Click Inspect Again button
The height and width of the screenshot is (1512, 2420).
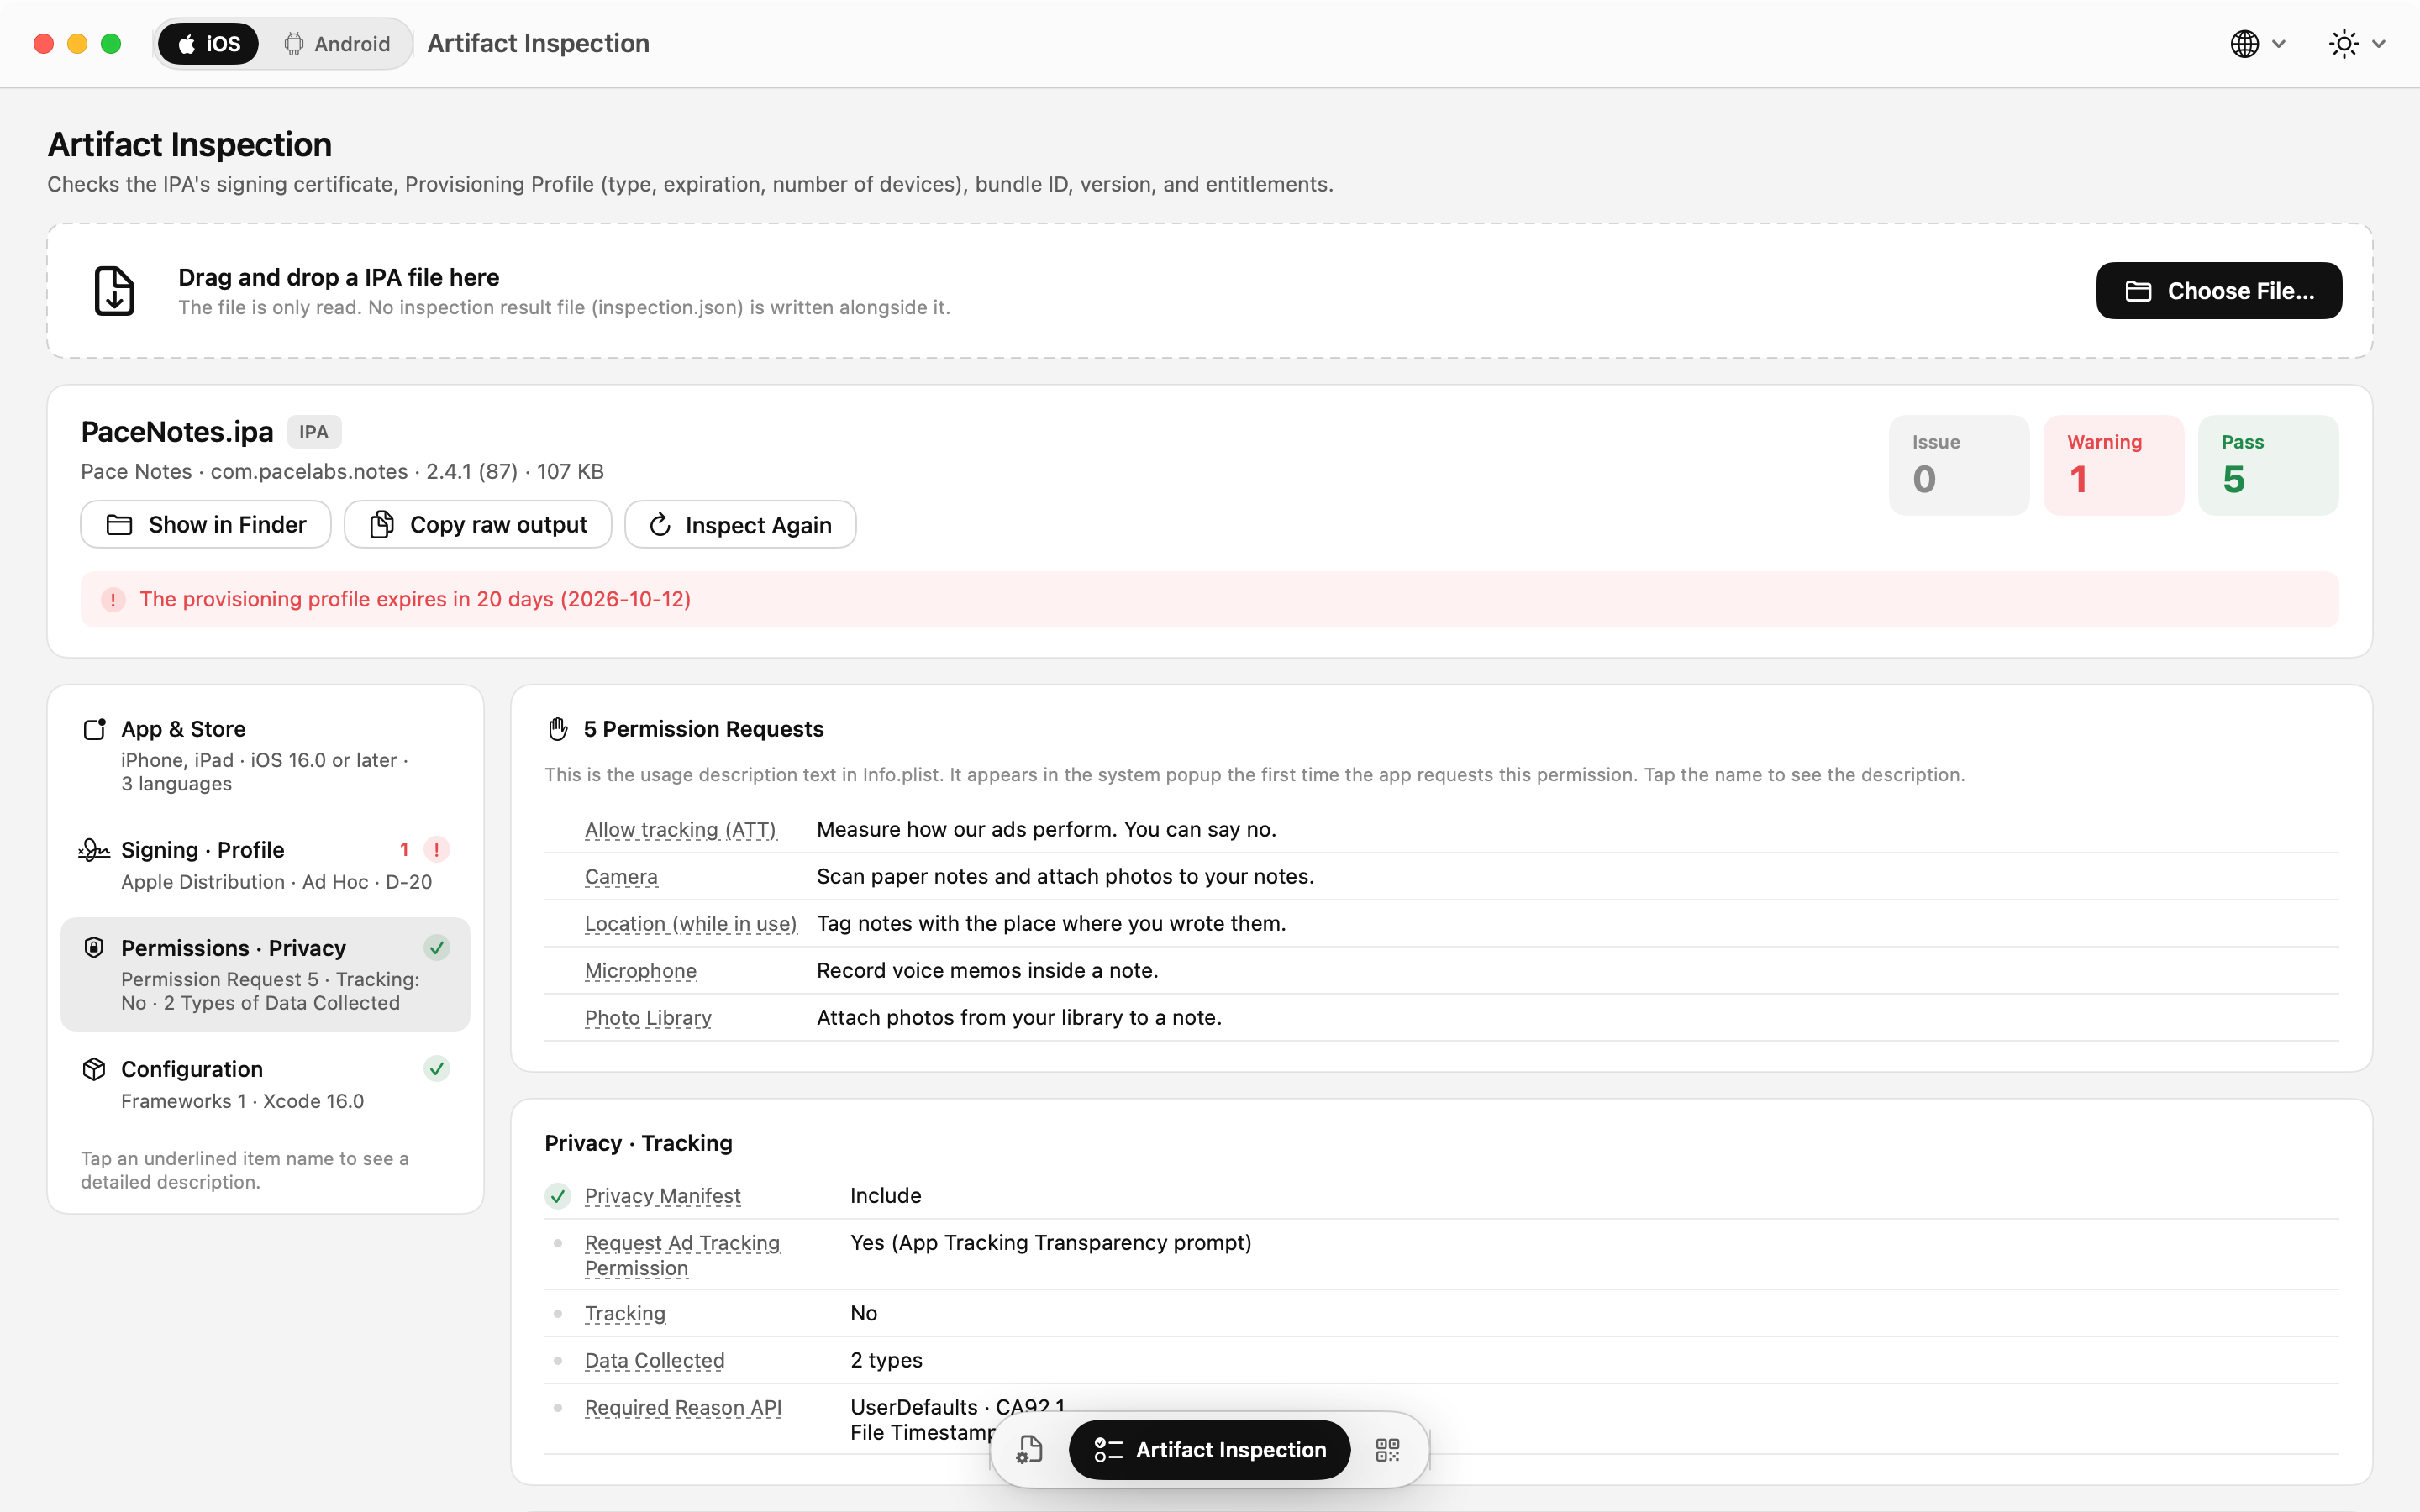(x=740, y=525)
